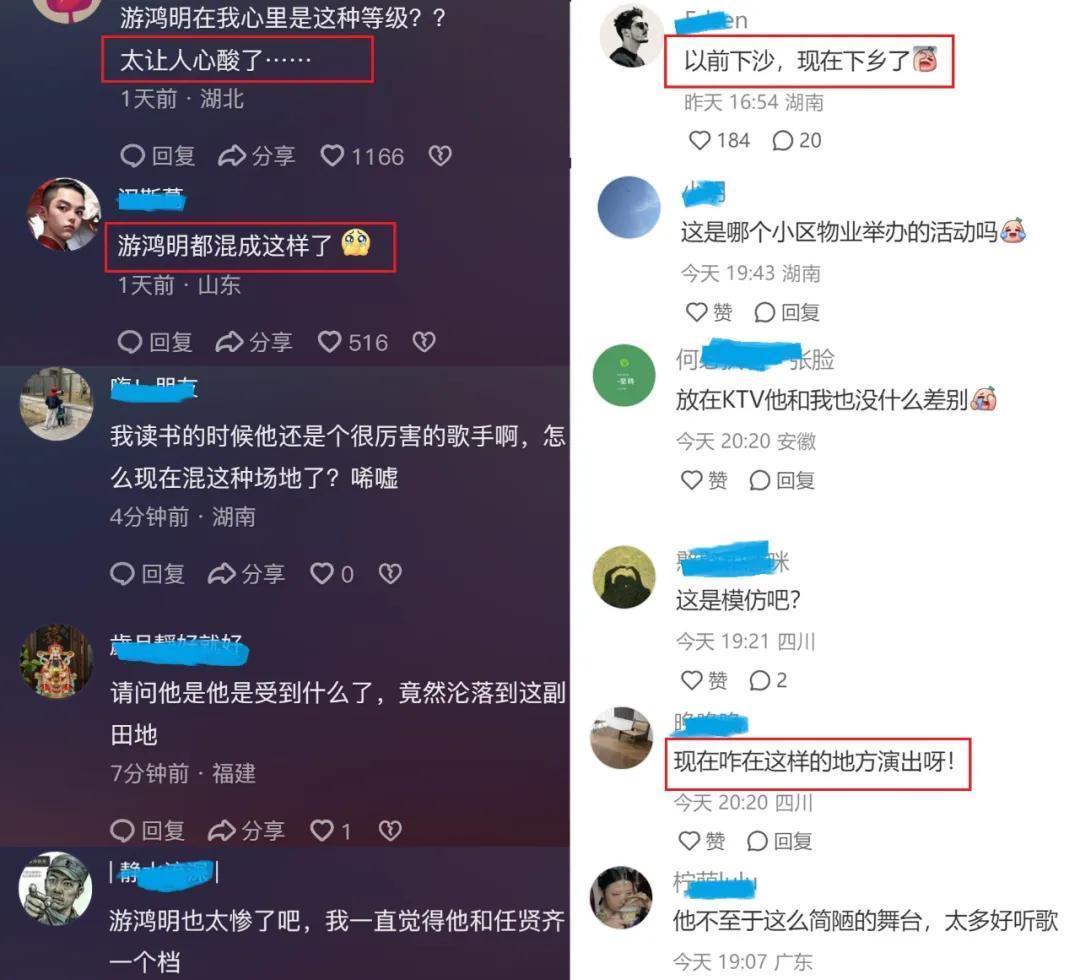Open the green circle avatar profile
The width and height of the screenshot is (1080, 980).
624,375
